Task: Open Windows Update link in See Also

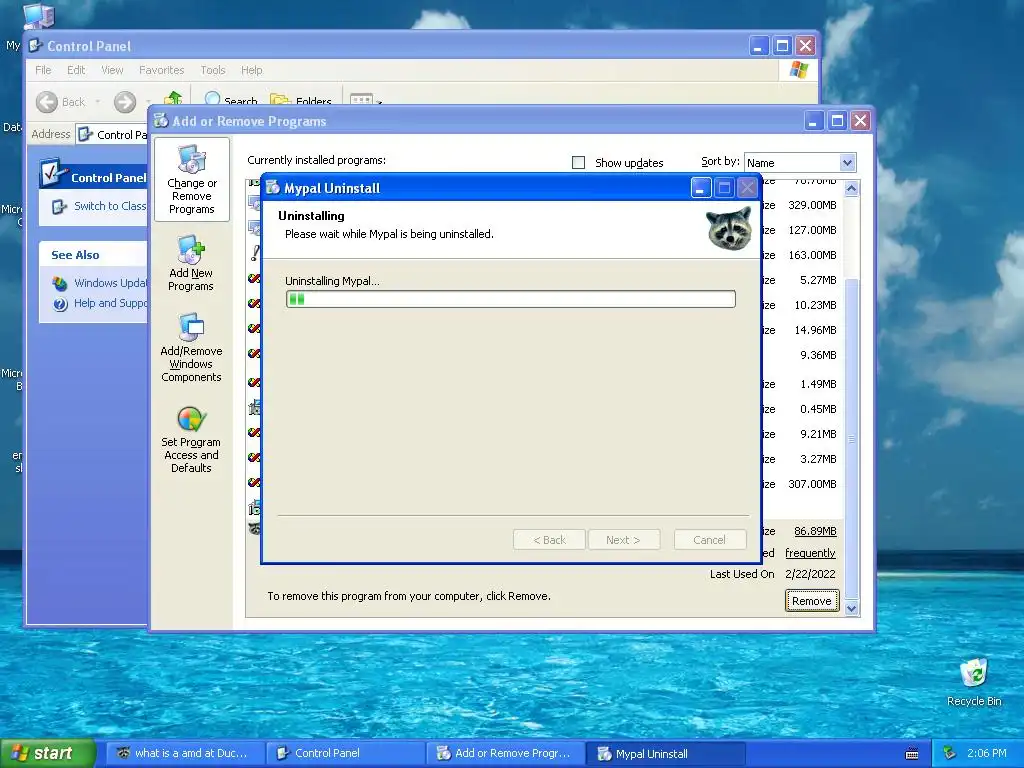Action: [x=110, y=283]
